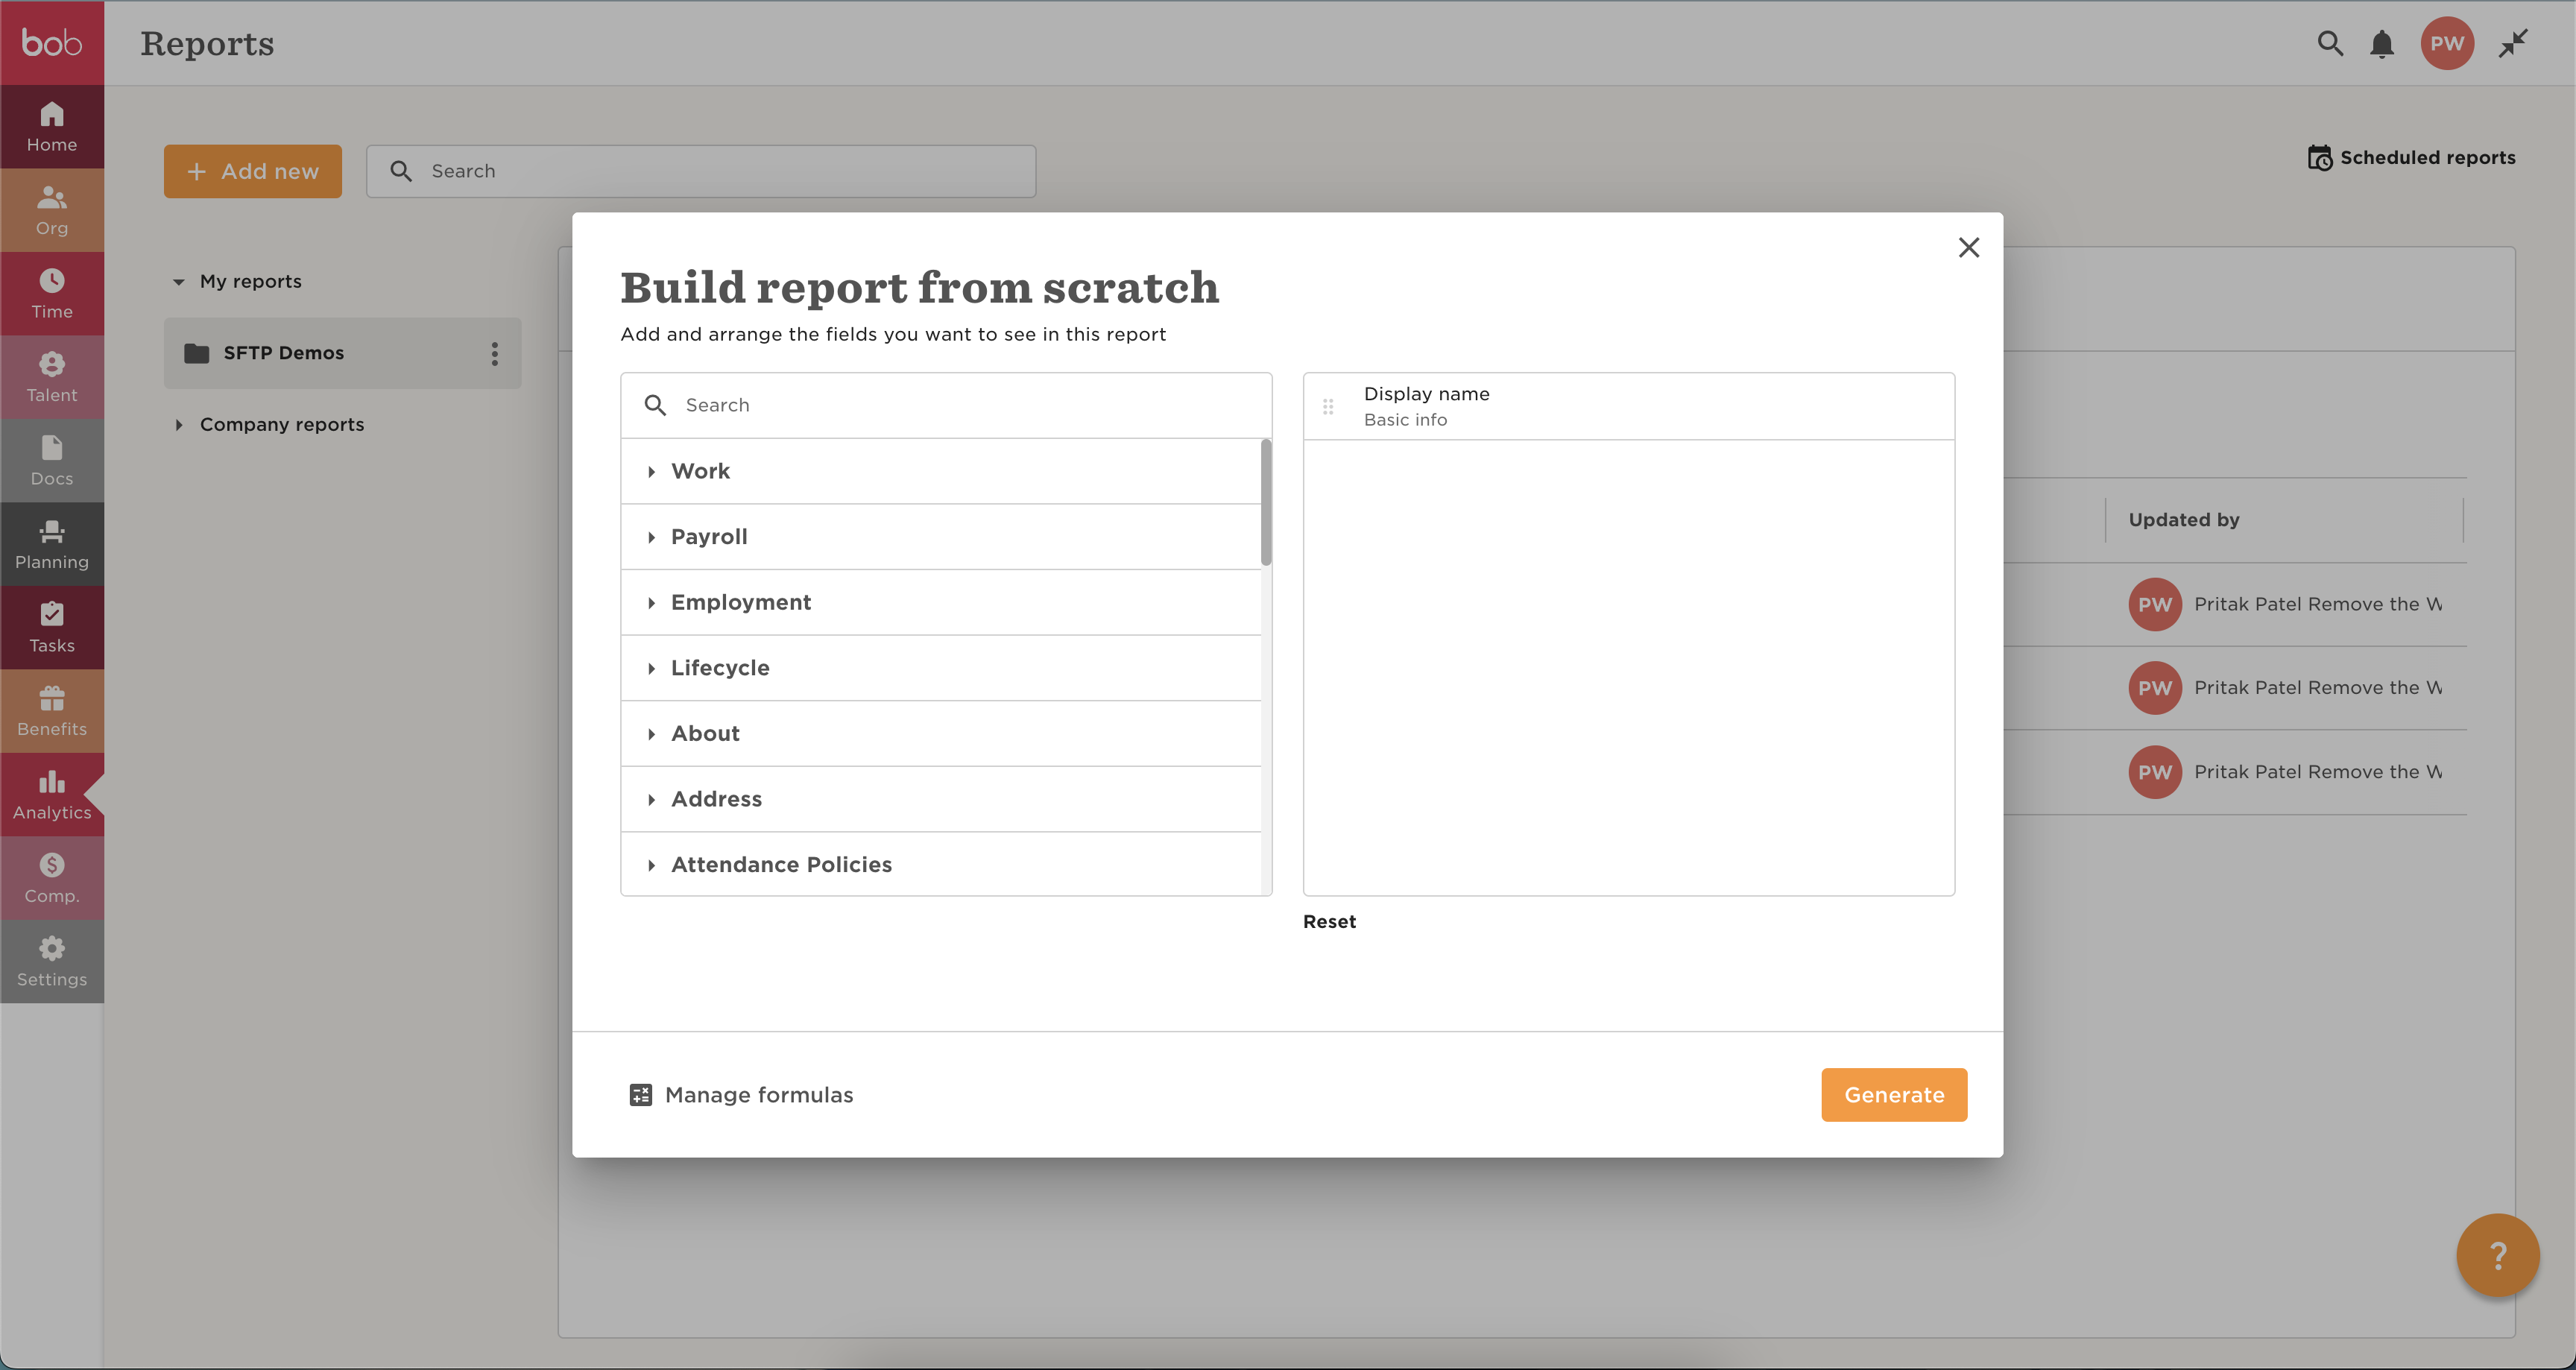Click the Generate button

tap(1893, 1095)
